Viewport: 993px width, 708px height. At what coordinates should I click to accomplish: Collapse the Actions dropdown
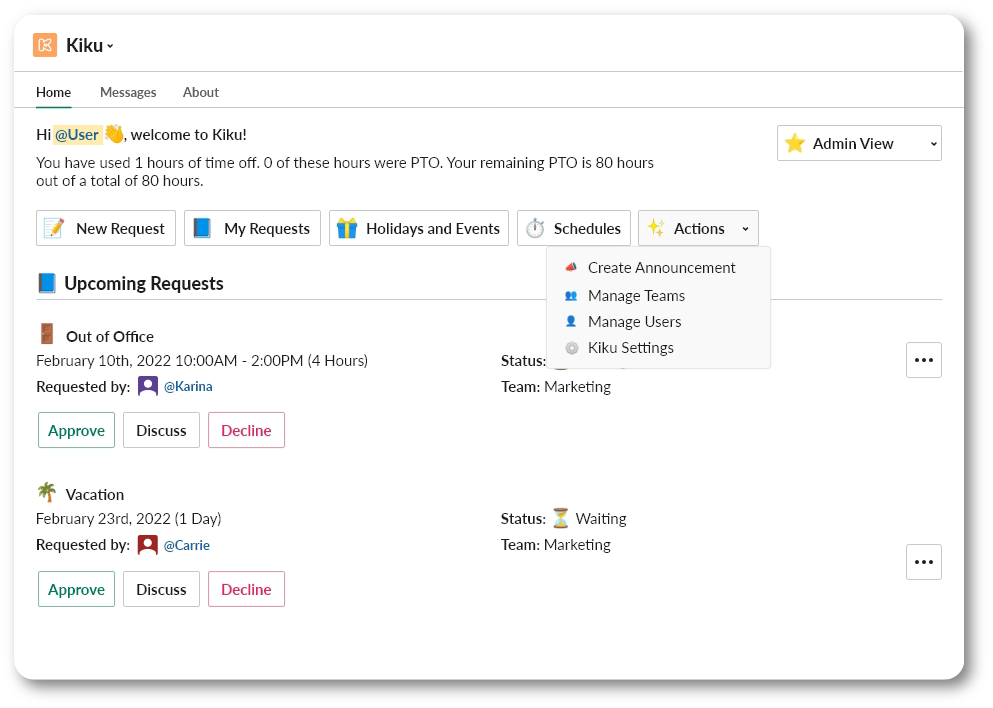[x=698, y=228]
